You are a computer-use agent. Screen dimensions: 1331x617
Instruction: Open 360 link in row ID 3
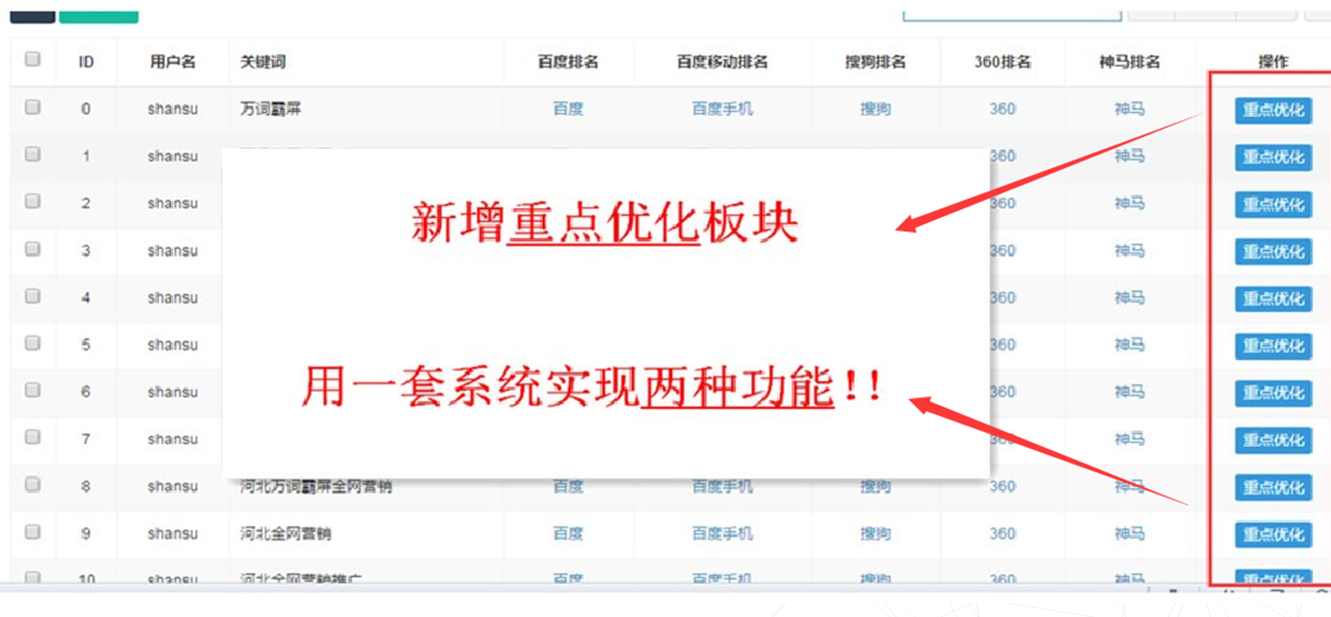1003,251
